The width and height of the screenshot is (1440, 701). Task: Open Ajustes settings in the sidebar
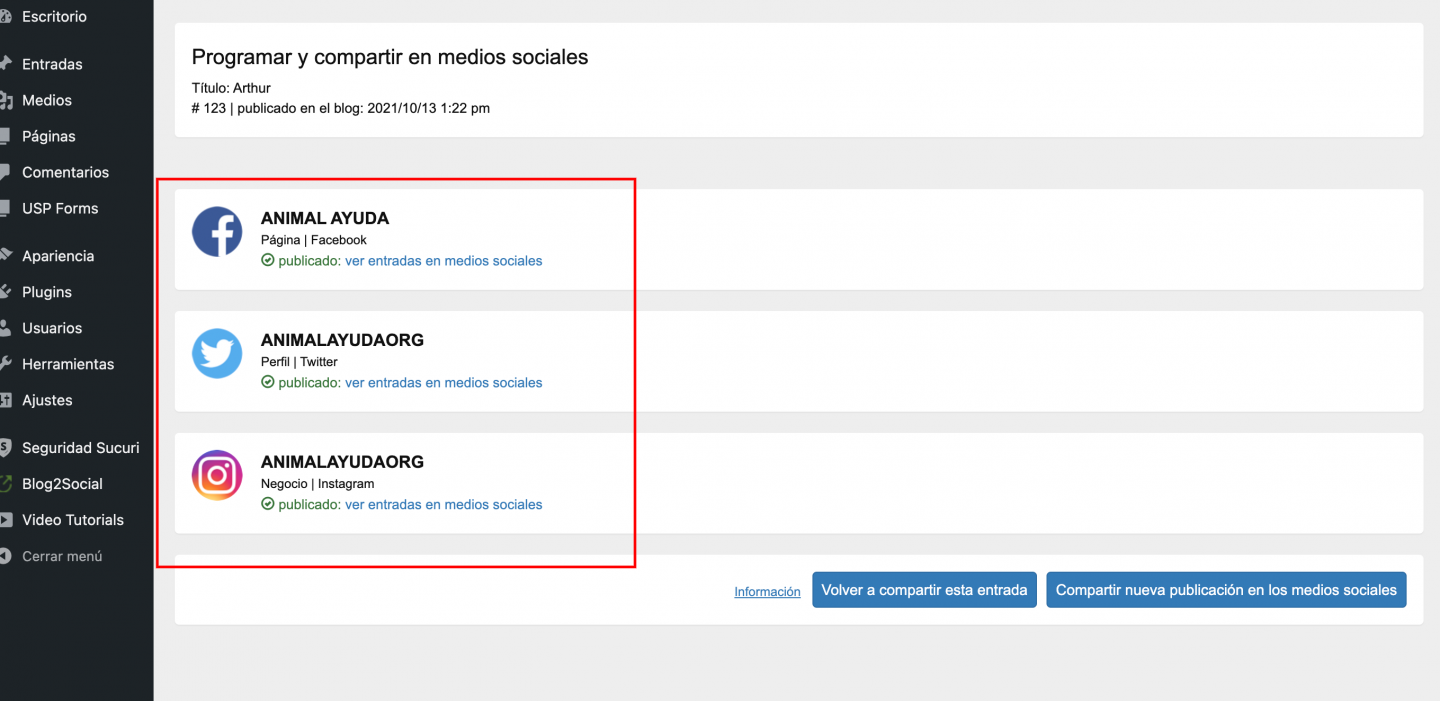tap(47, 400)
